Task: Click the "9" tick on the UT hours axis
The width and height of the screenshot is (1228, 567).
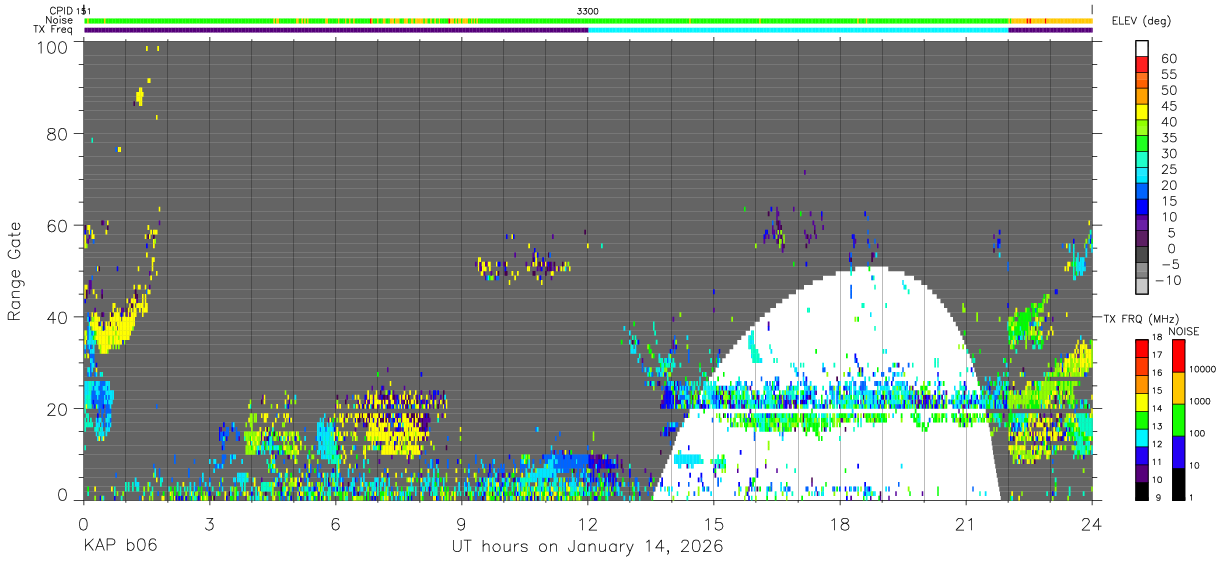Action: (x=461, y=523)
